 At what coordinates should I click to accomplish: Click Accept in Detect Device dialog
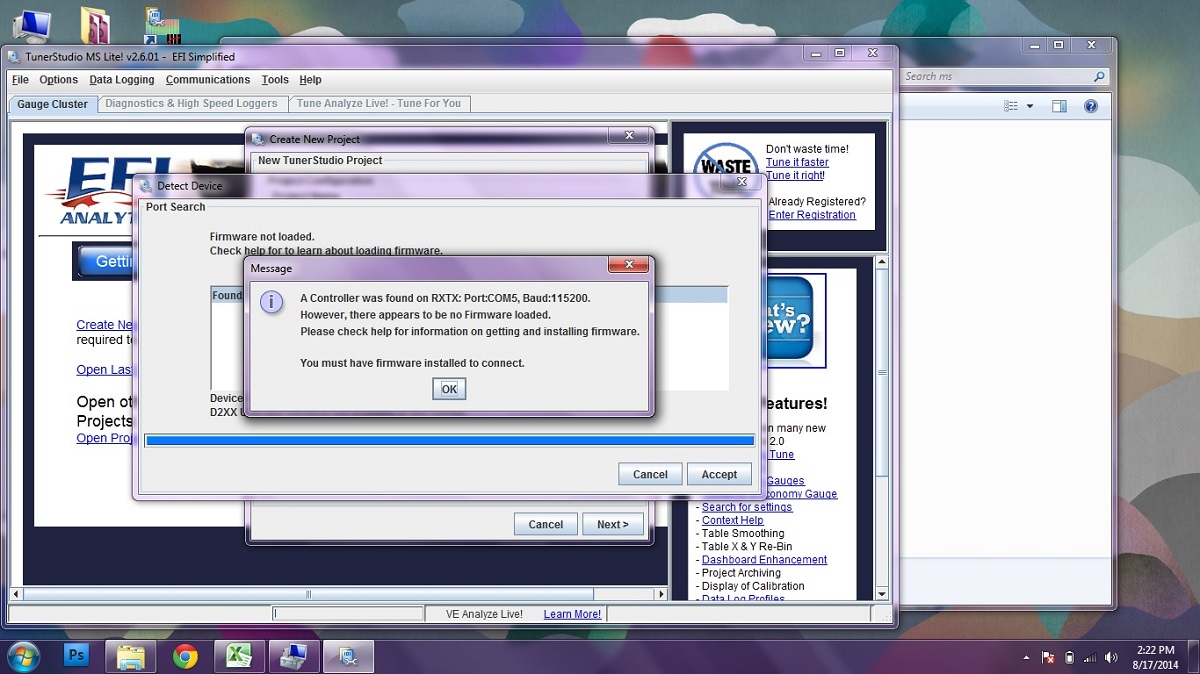719,474
